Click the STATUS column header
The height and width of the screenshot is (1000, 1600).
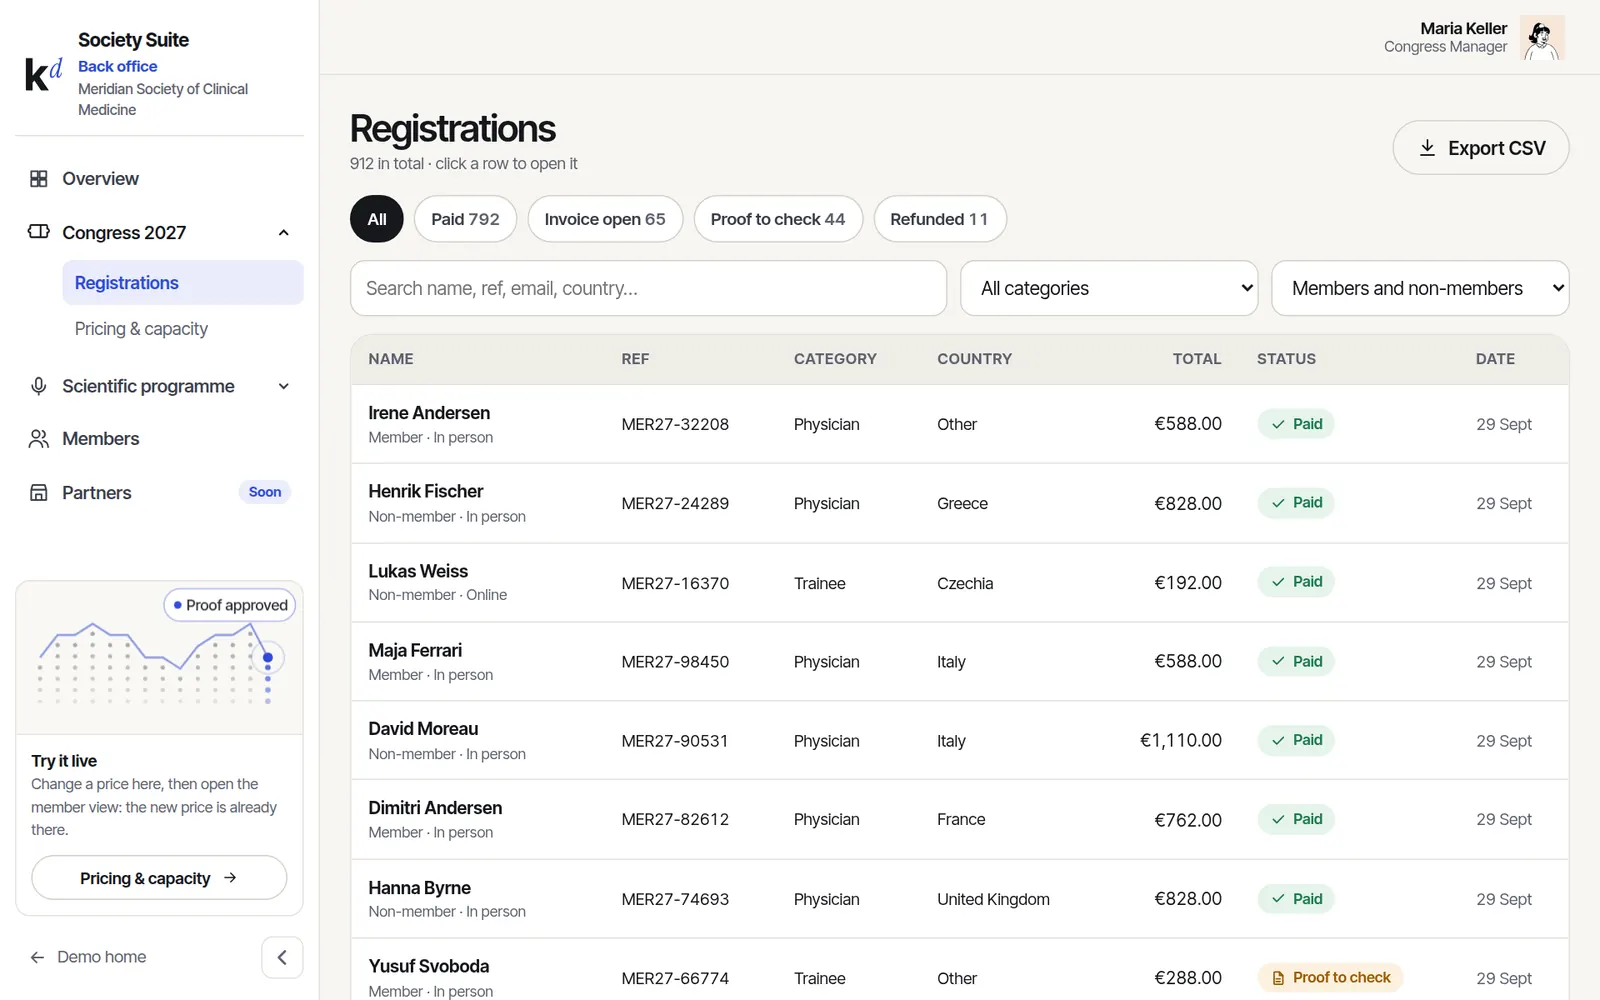[1286, 359]
